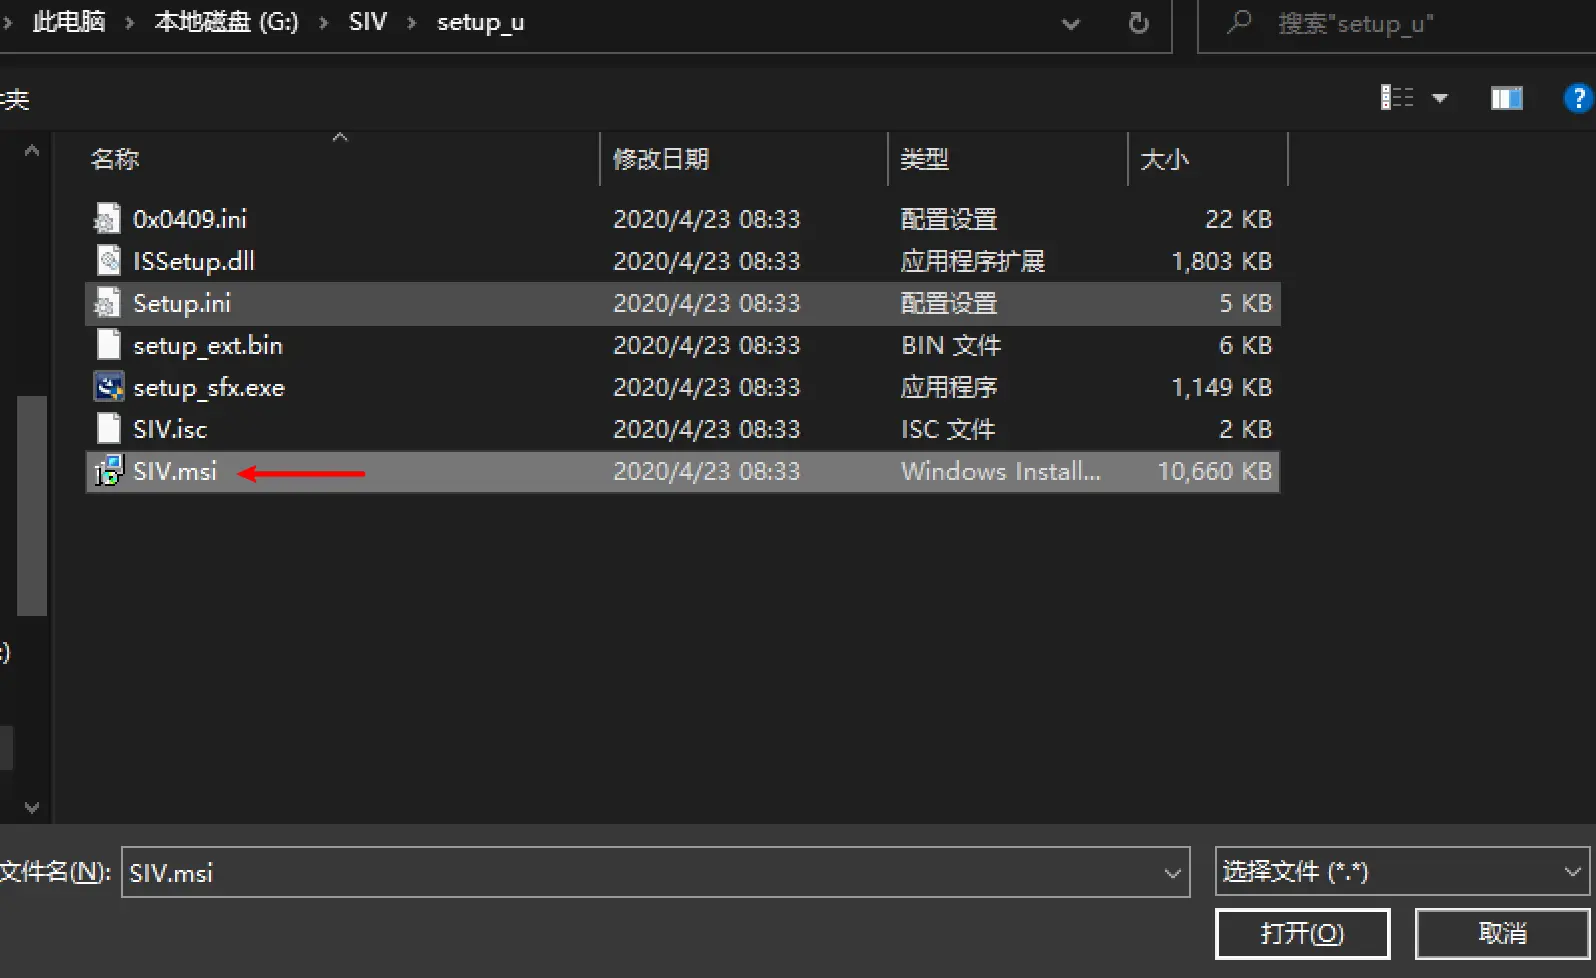The image size is (1596, 978).
Task: Click the setup_sfx.exe application icon
Action: (x=108, y=387)
